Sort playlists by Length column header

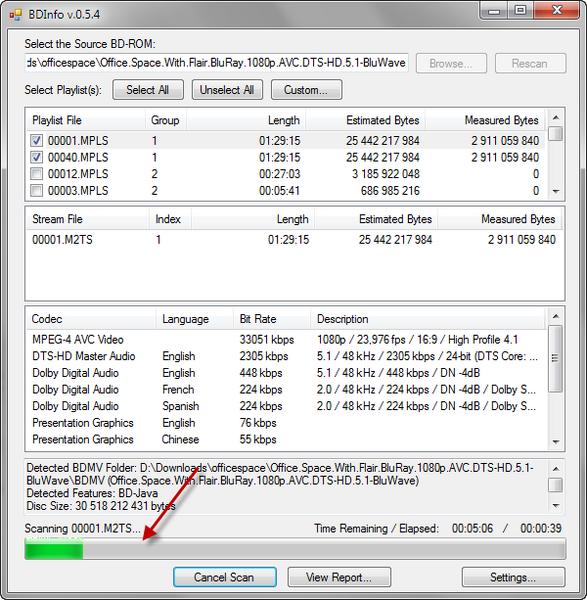click(246, 120)
